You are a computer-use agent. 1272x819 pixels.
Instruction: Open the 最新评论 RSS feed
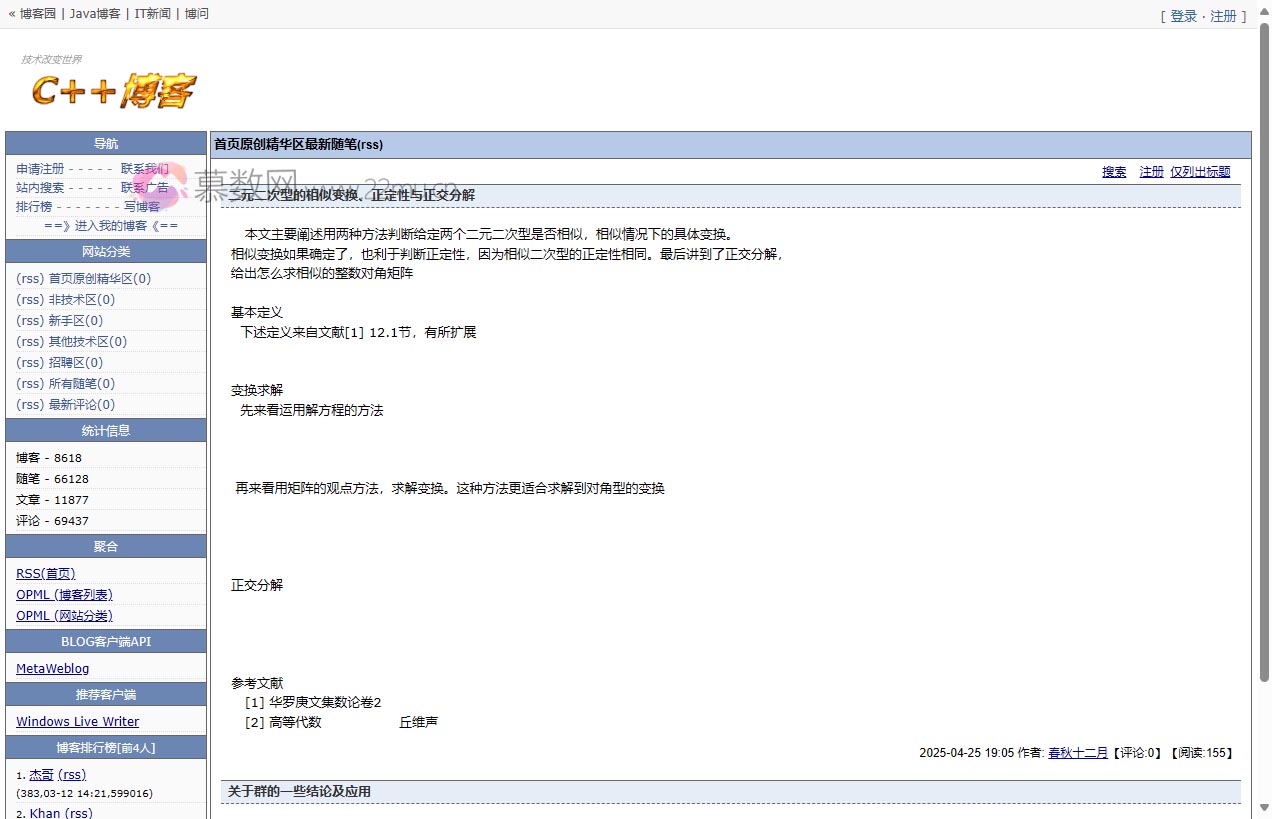point(29,404)
